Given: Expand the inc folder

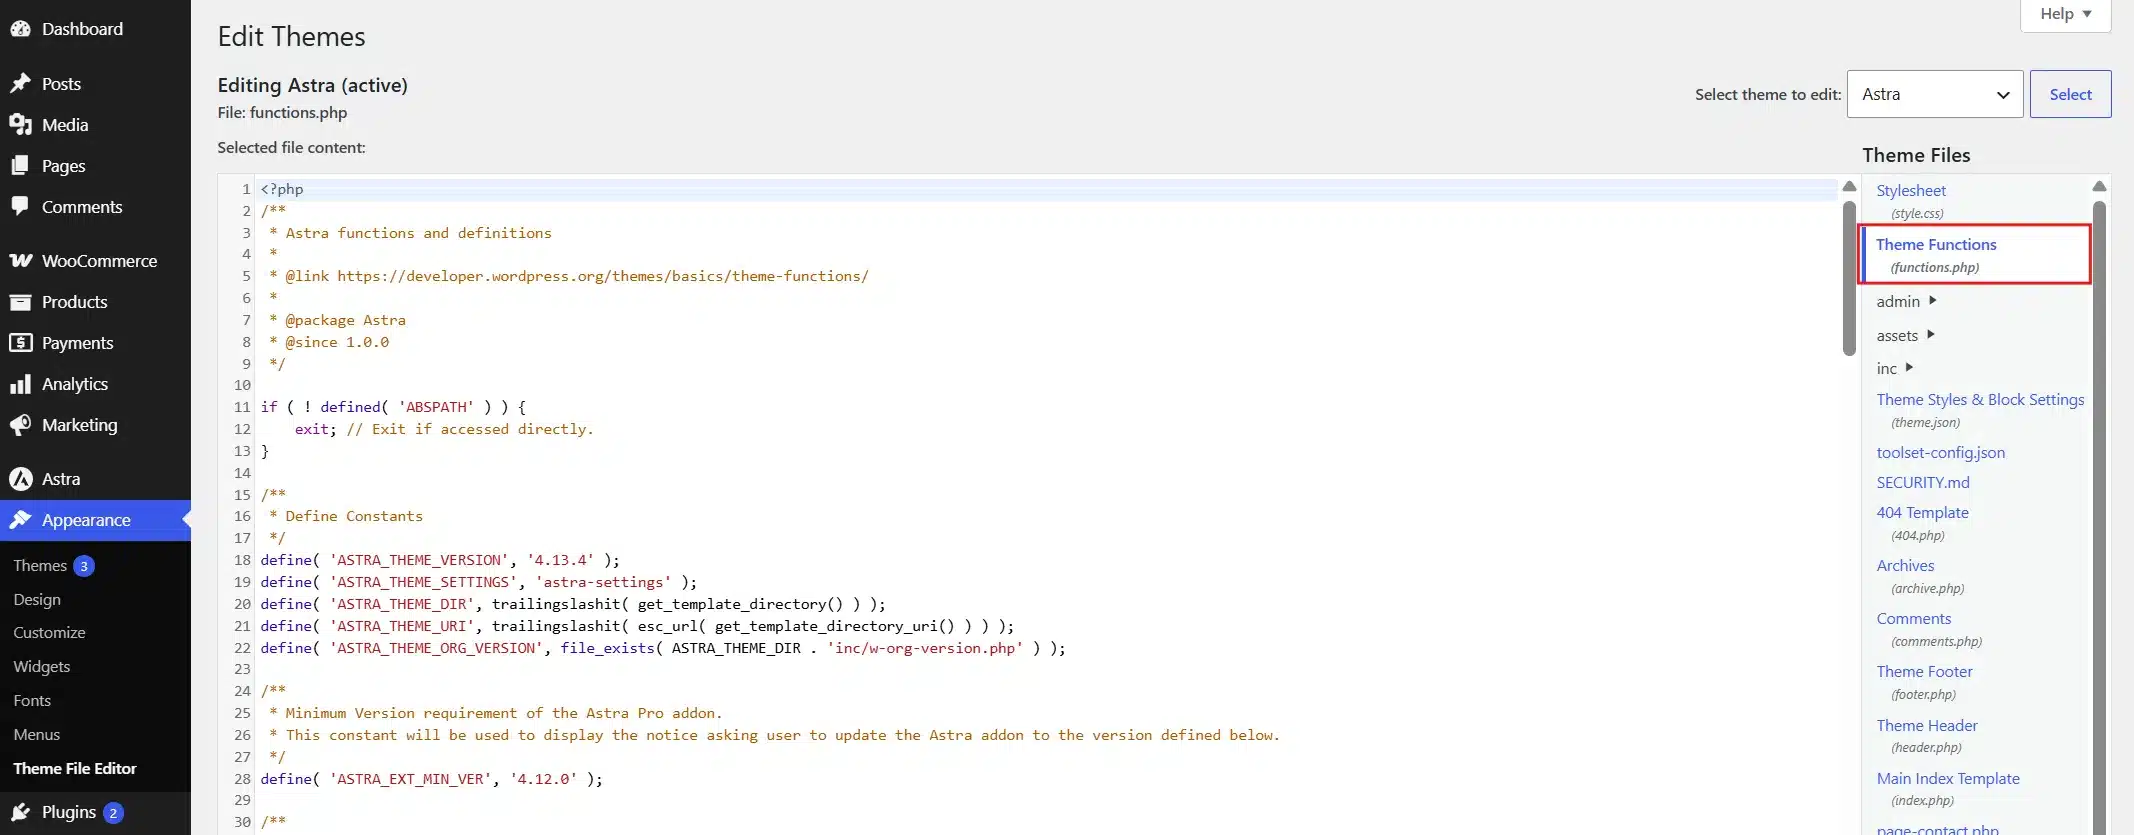Looking at the screenshot, I should [1894, 368].
